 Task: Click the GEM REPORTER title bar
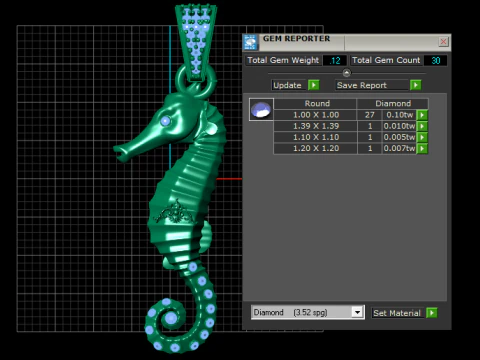click(x=347, y=42)
